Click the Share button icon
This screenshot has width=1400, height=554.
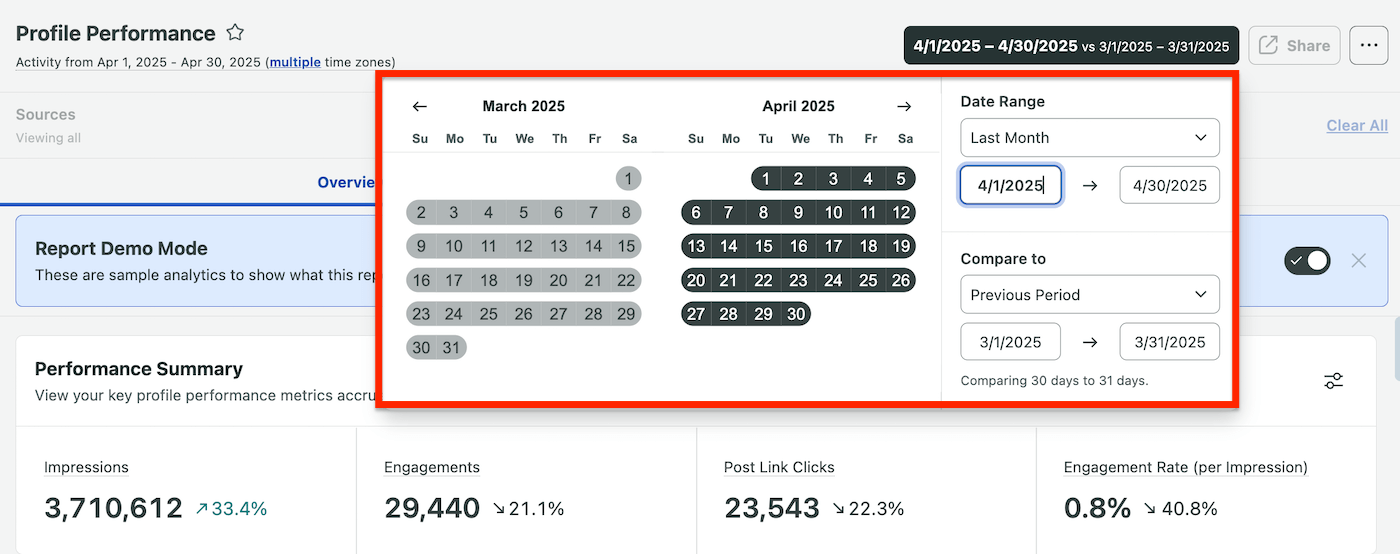coord(1268,45)
